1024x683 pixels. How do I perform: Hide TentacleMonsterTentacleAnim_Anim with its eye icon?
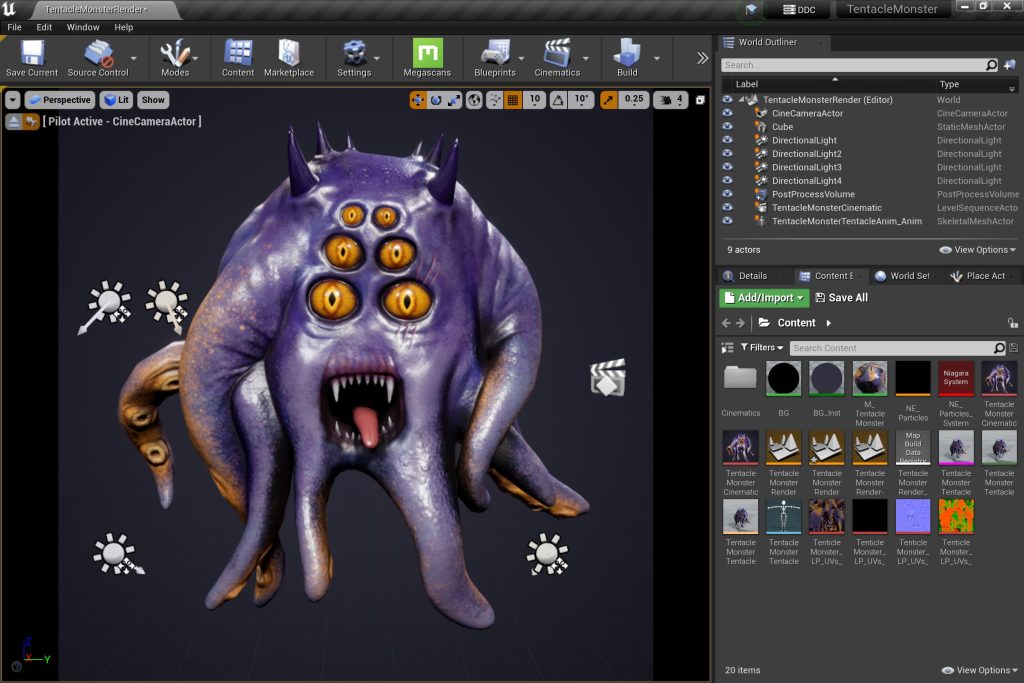[x=728, y=221]
